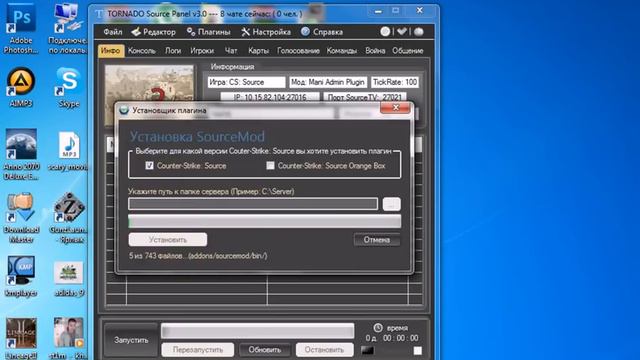Click the Обновить button

coord(264,350)
